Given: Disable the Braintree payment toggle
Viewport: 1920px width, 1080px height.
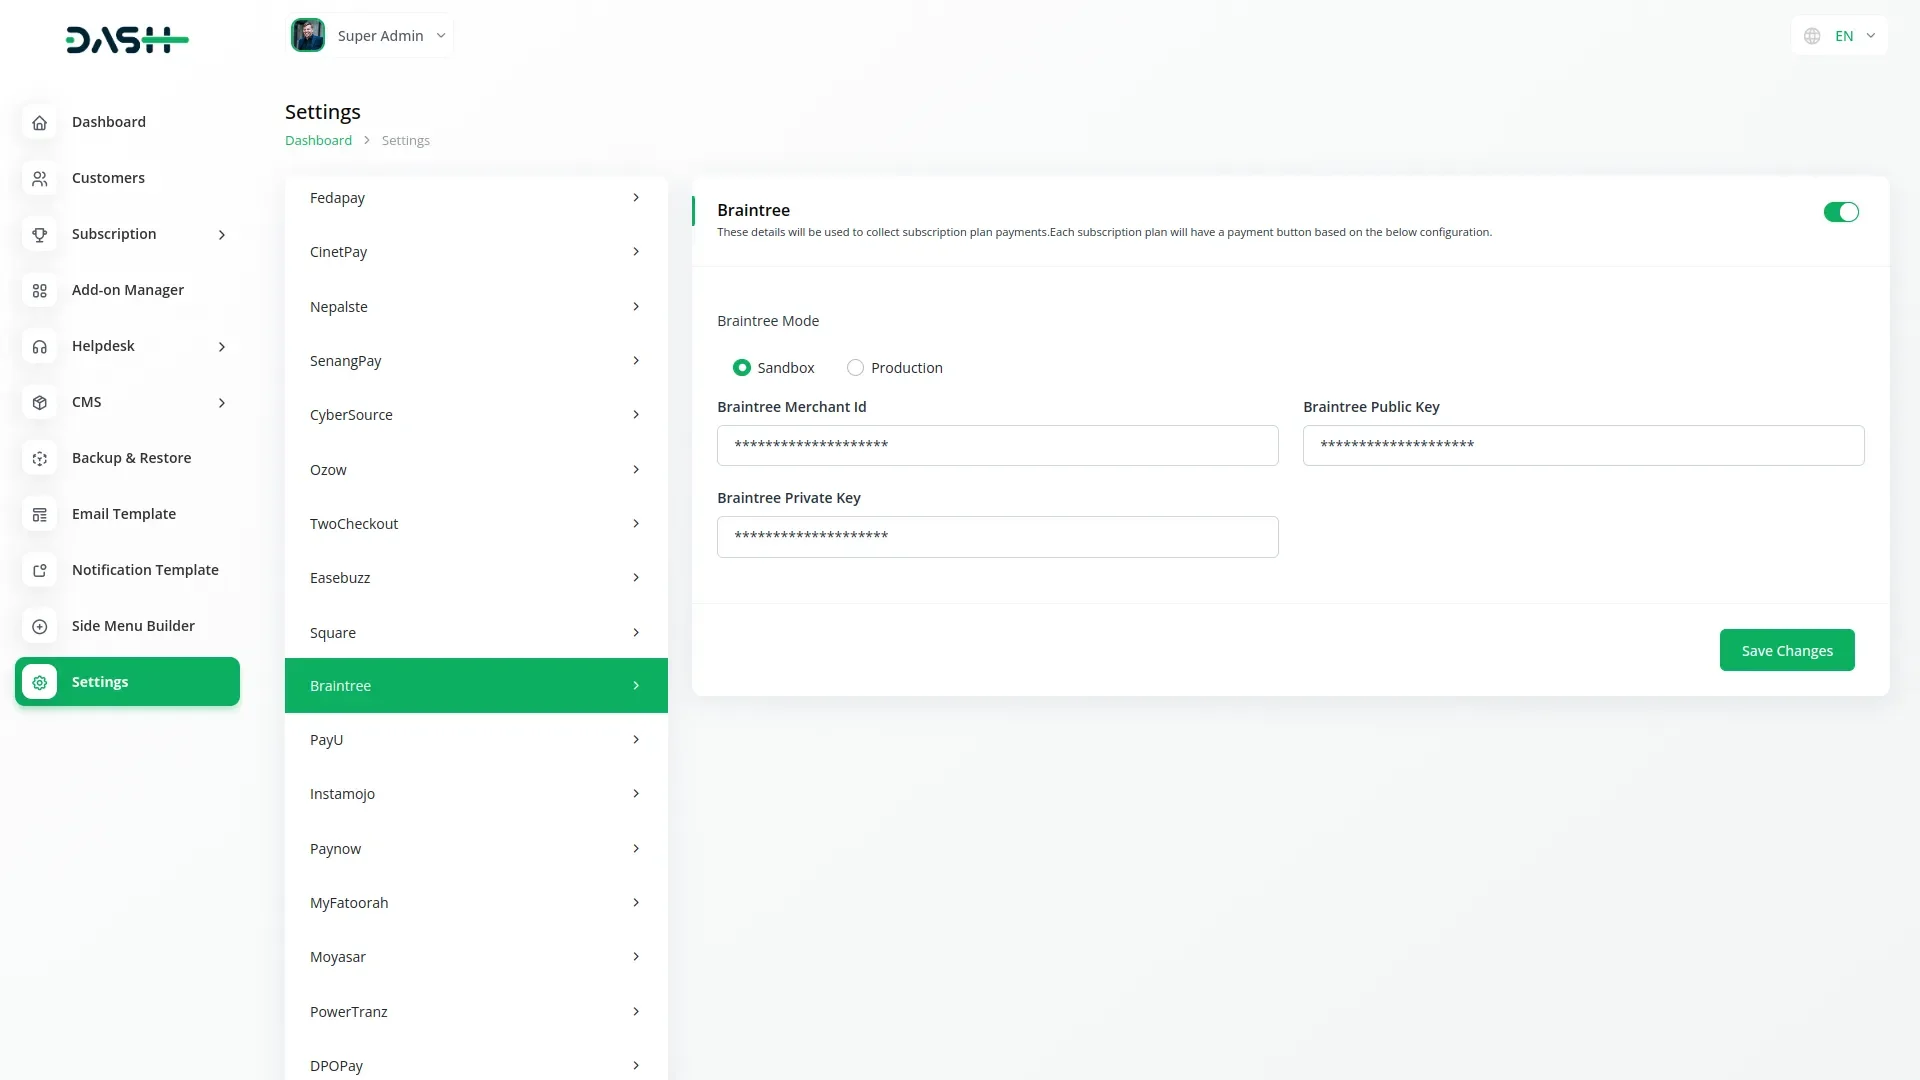Looking at the screenshot, I should click(x=1840, y=212).
